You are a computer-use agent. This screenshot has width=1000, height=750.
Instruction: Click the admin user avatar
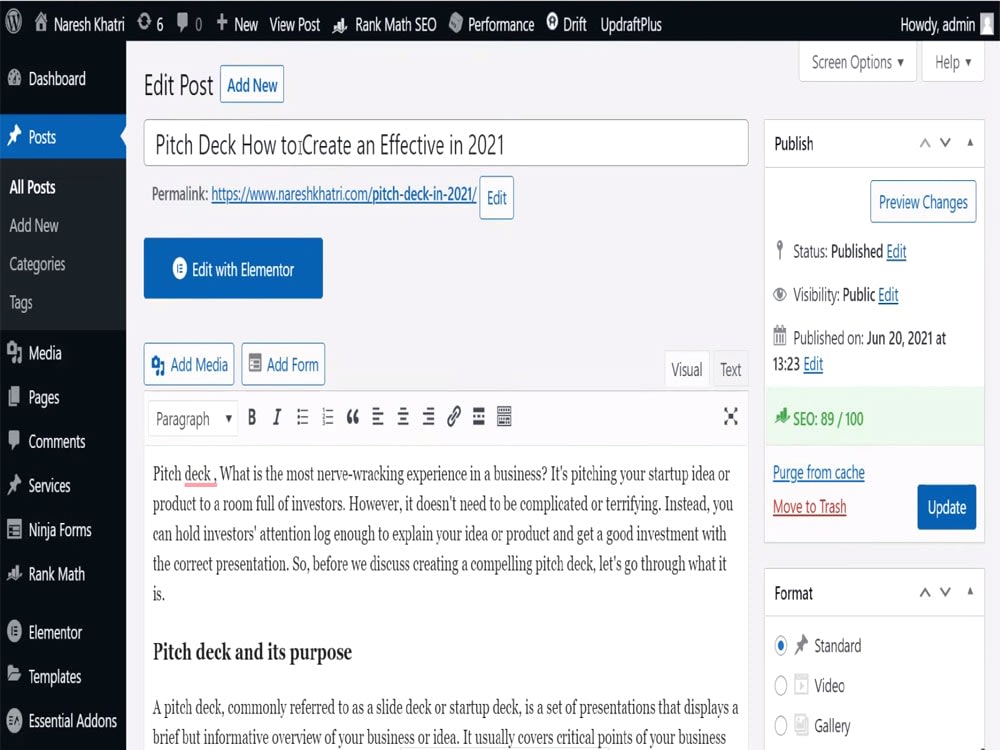coord(987,24)
